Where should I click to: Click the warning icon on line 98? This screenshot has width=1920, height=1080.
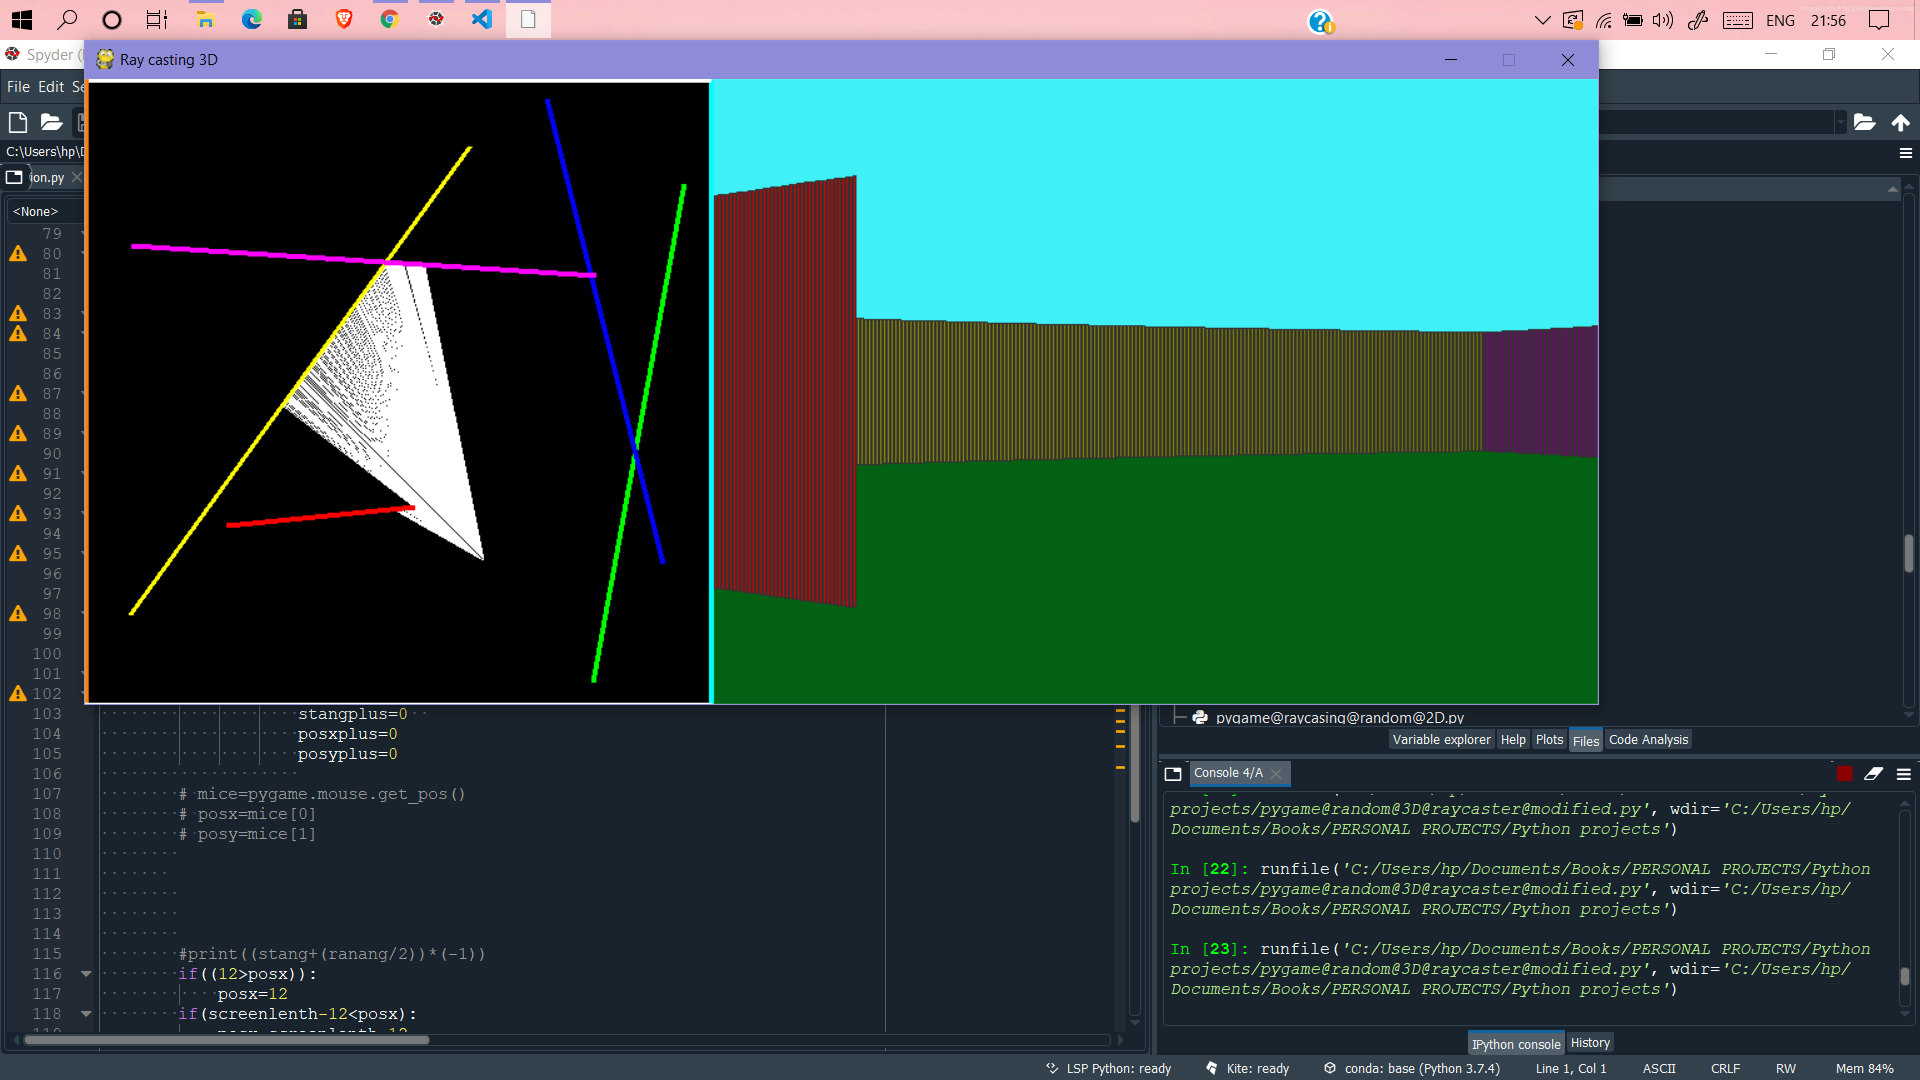[18, 614]
